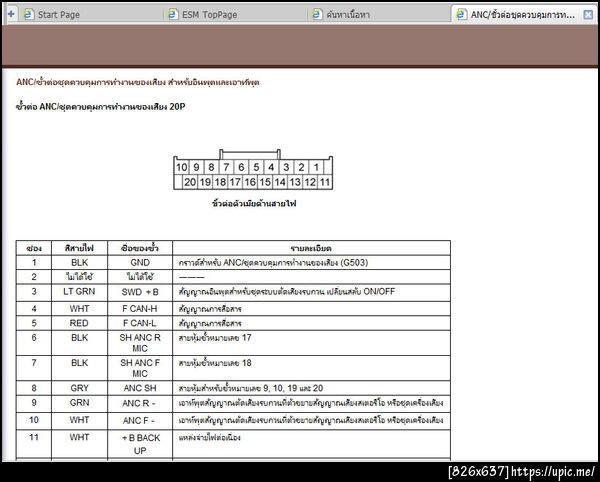
Task: Click the SWD +B terminal name cell
Action: (x=140, y=292)
